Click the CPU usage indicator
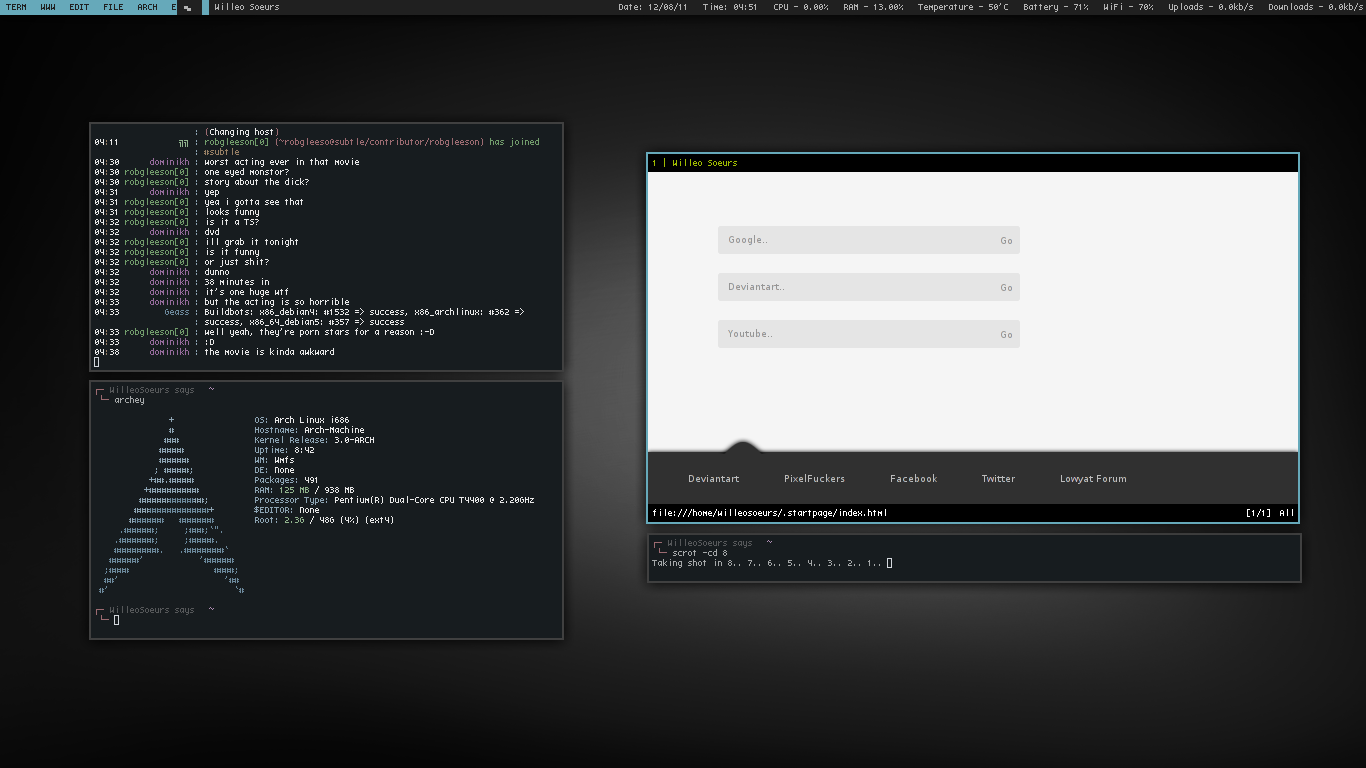This screenshot has height=768, width=1366. [x=801, y=7]
